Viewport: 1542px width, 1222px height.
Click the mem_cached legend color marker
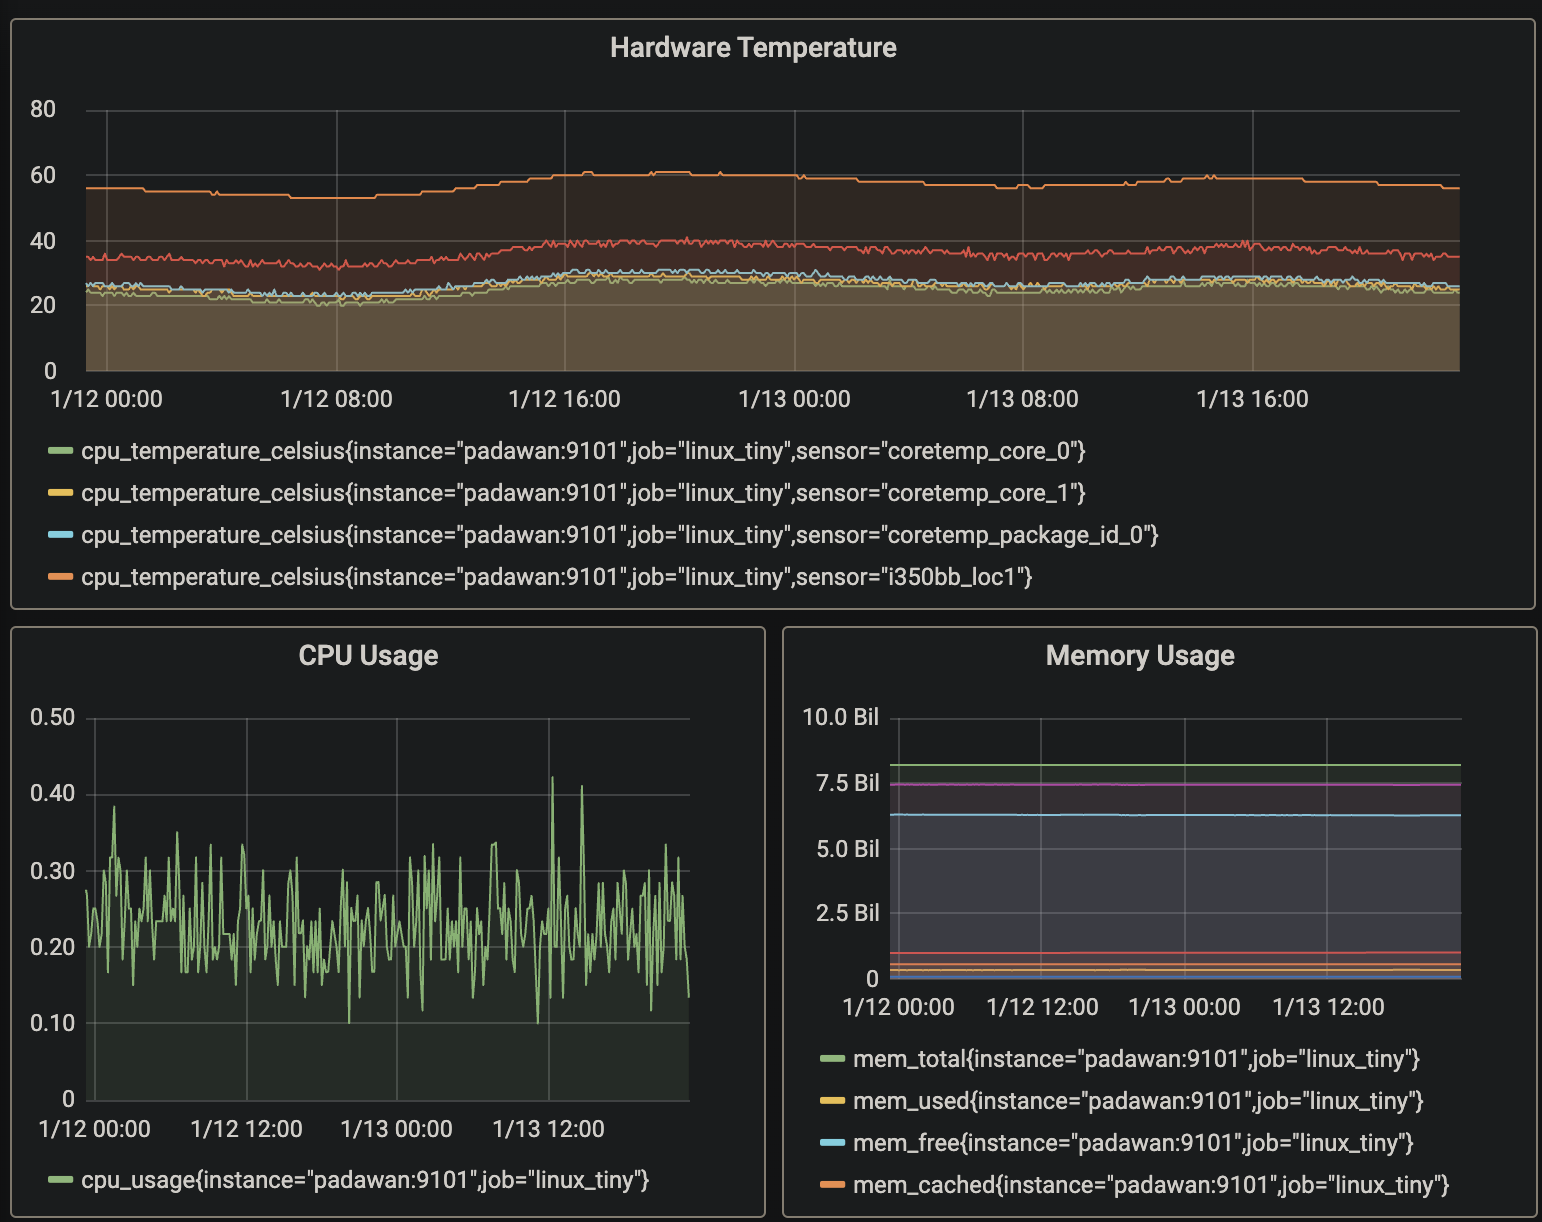click(831, 1185)
